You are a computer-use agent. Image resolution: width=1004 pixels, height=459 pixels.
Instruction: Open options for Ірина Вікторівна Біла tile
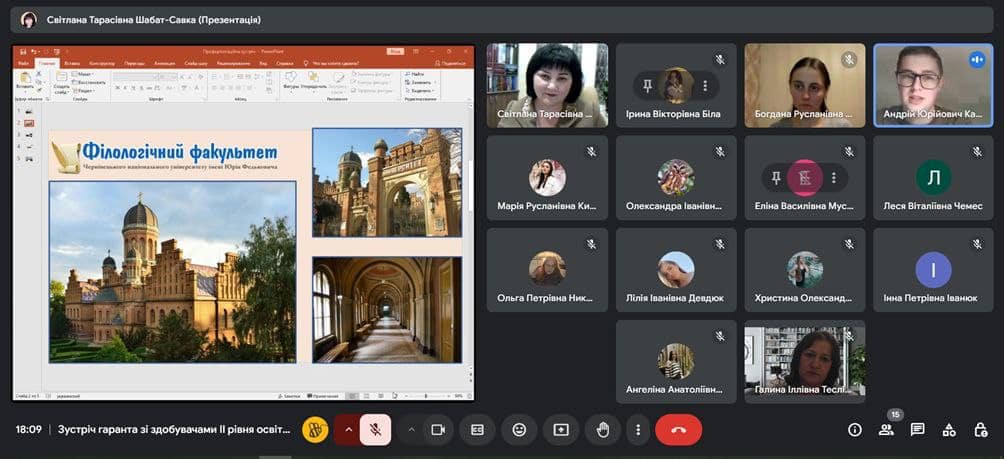coord(705,86)
